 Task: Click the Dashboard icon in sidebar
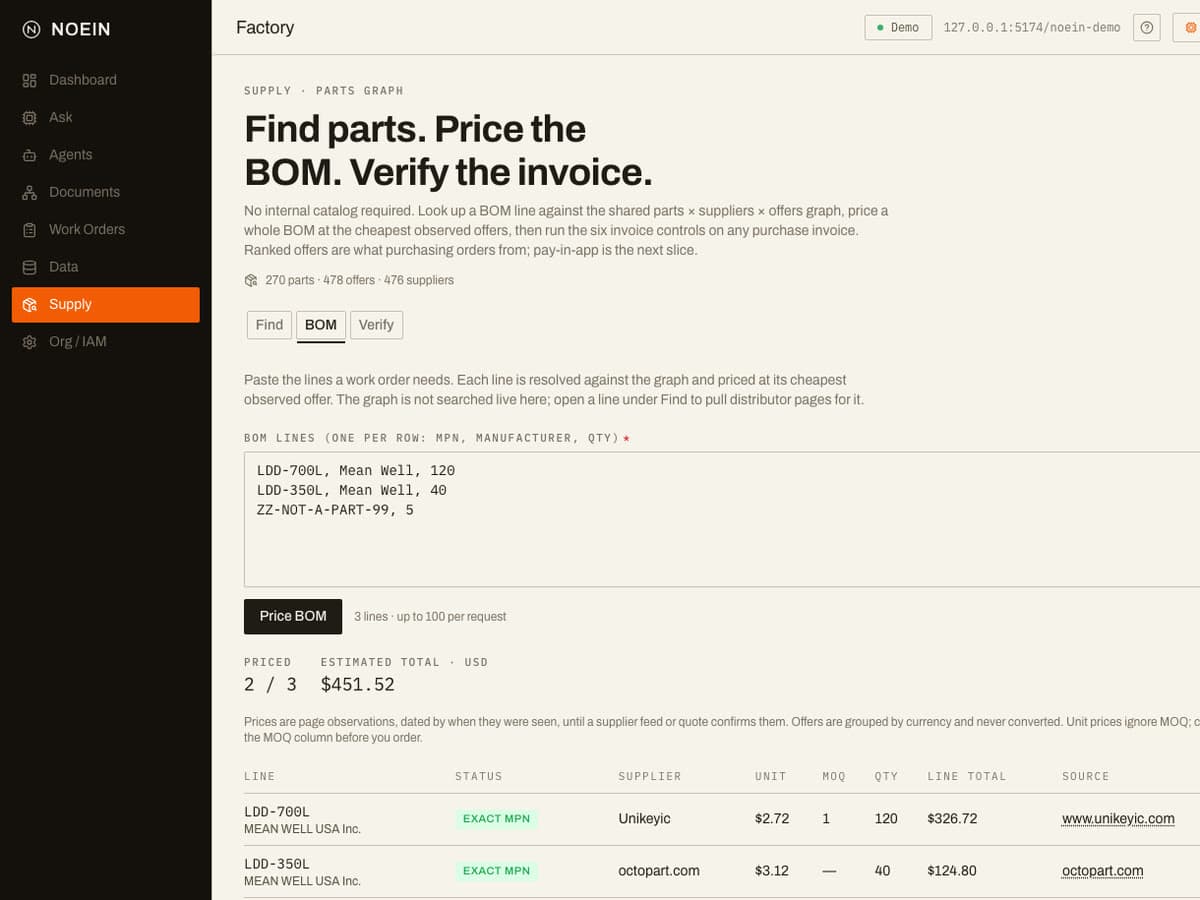tap(29, 80)
